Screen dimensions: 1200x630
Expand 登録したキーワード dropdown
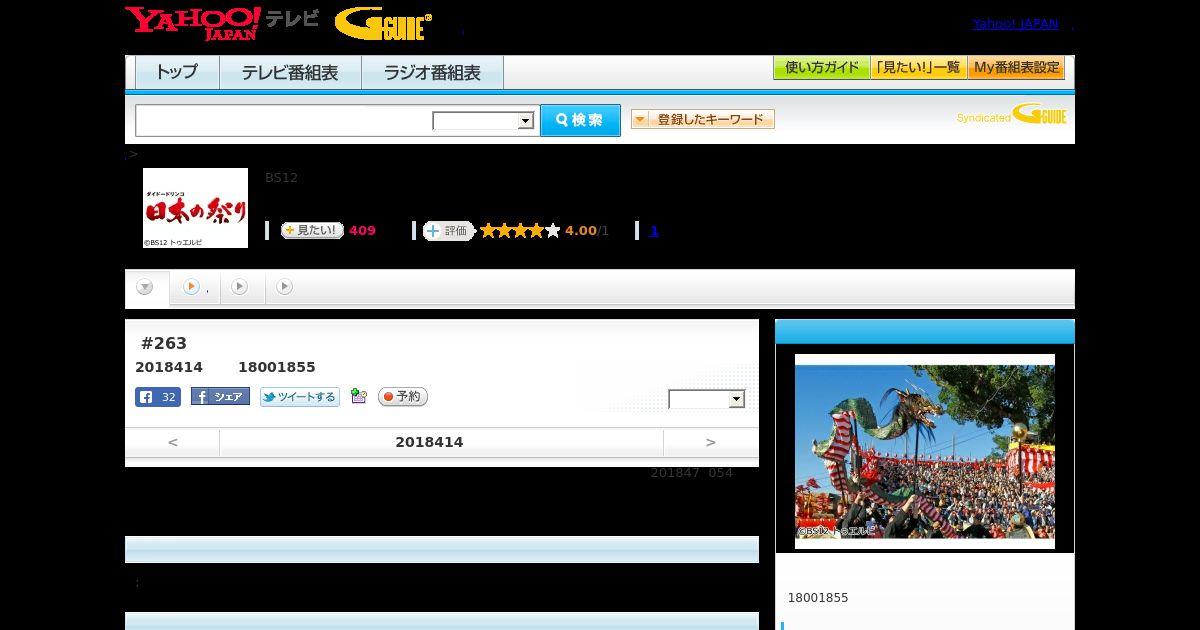(x=702, y=119)
